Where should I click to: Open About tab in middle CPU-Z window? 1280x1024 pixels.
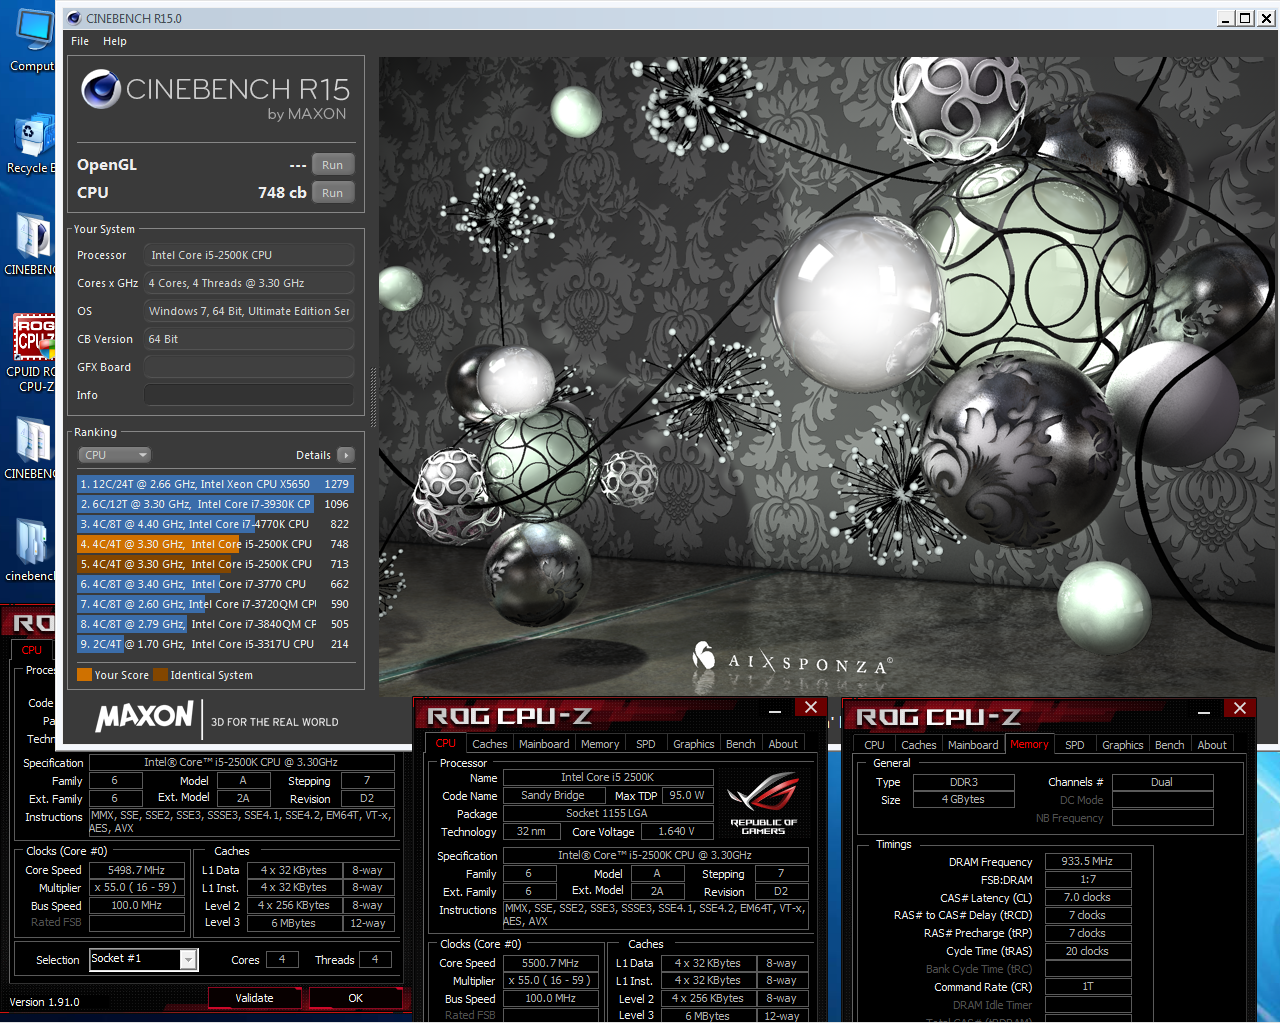click(783, 744)
